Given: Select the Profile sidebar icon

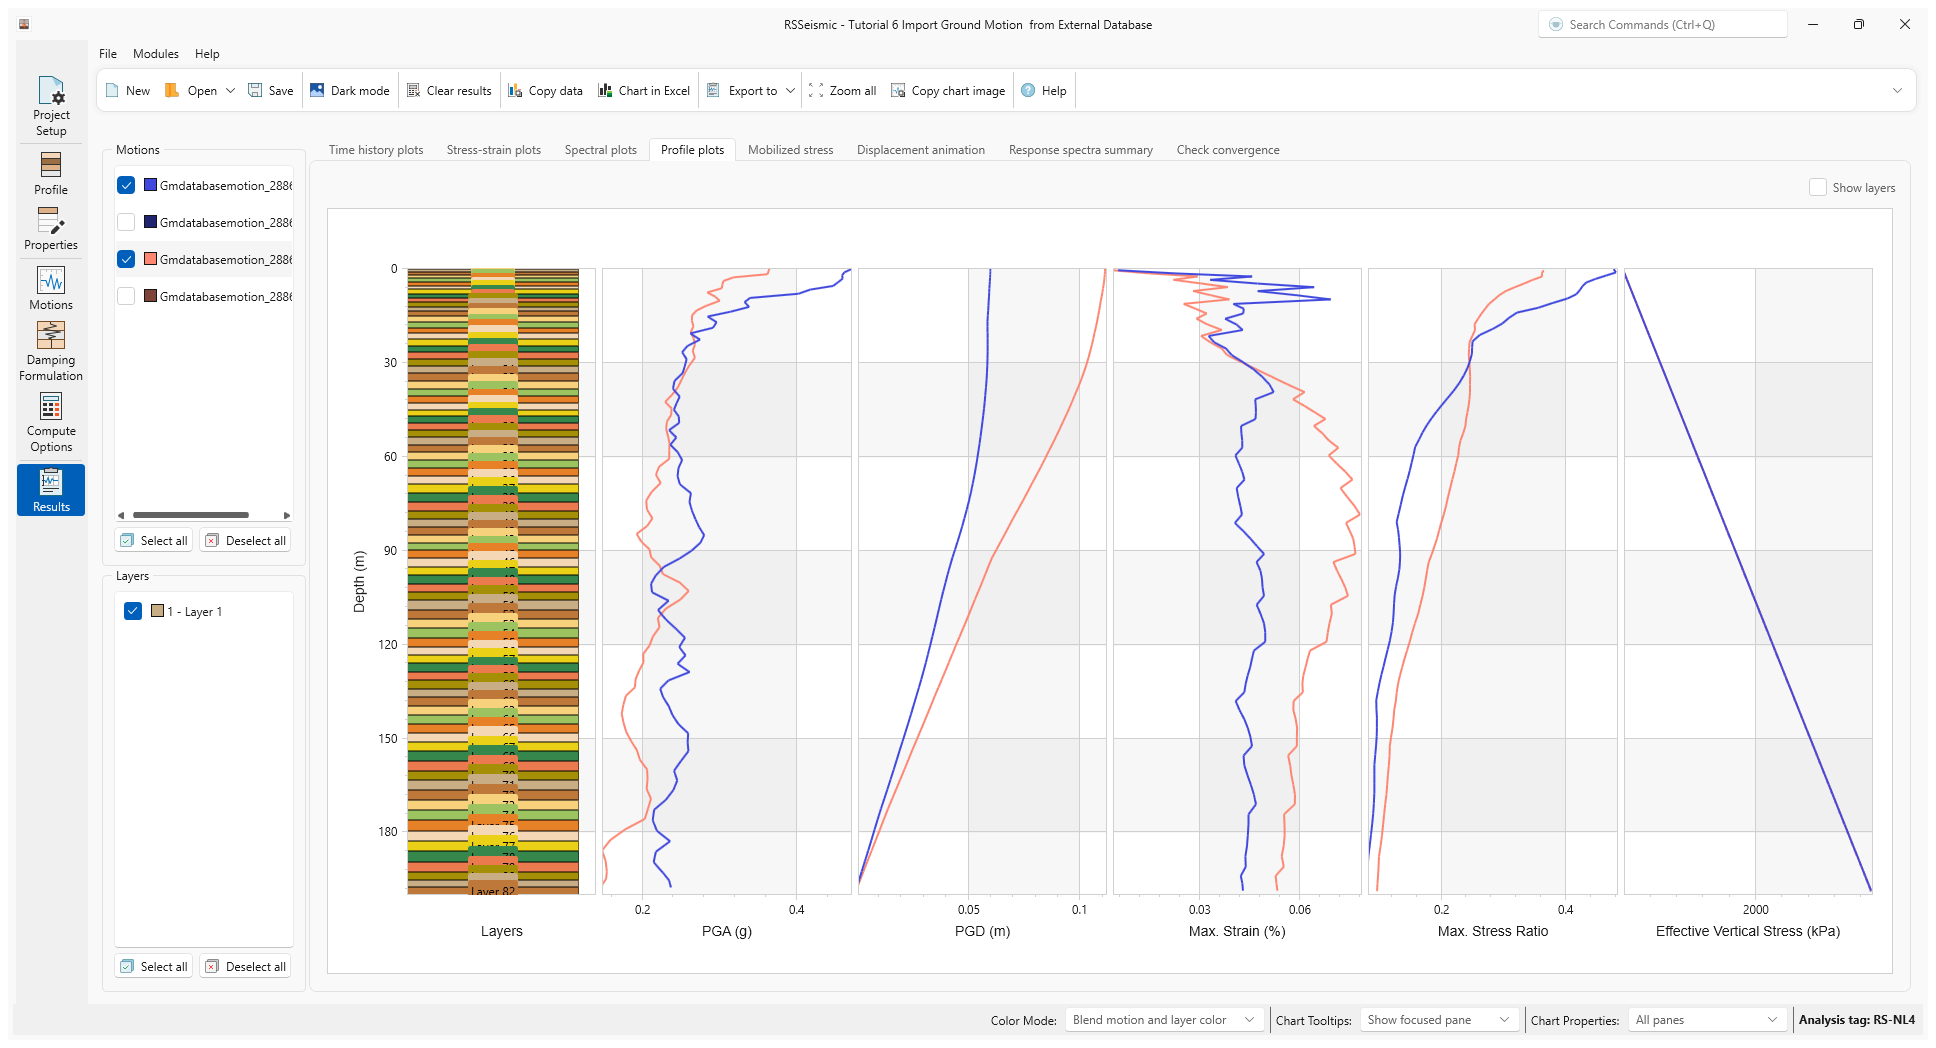Looking at the screenshot, I should (x=51, y=172).
